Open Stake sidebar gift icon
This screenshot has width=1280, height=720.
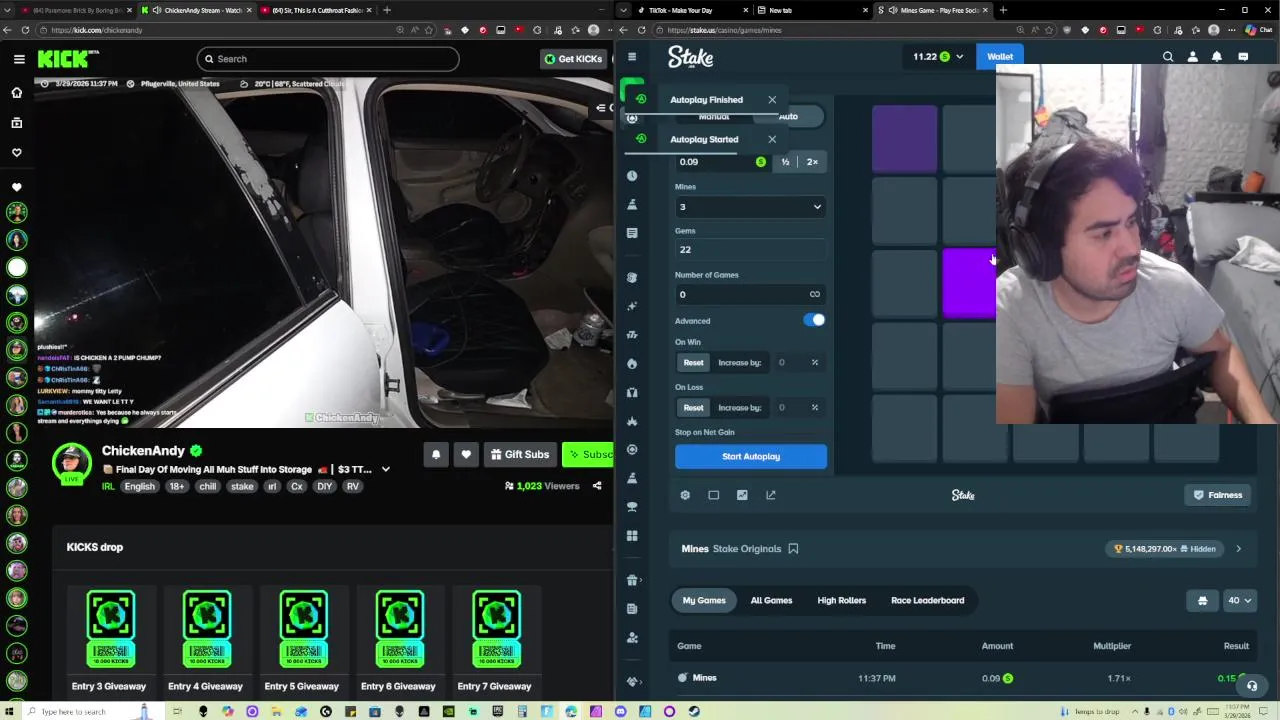632,580
